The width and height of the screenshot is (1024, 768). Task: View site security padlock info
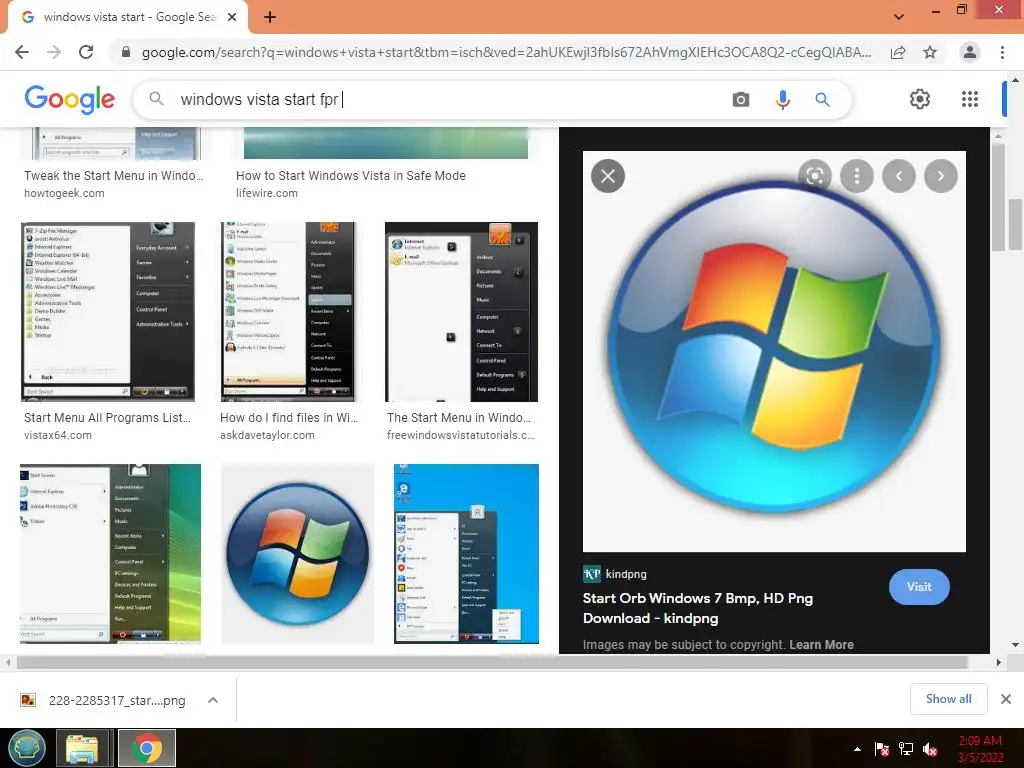tap(126, 52)
